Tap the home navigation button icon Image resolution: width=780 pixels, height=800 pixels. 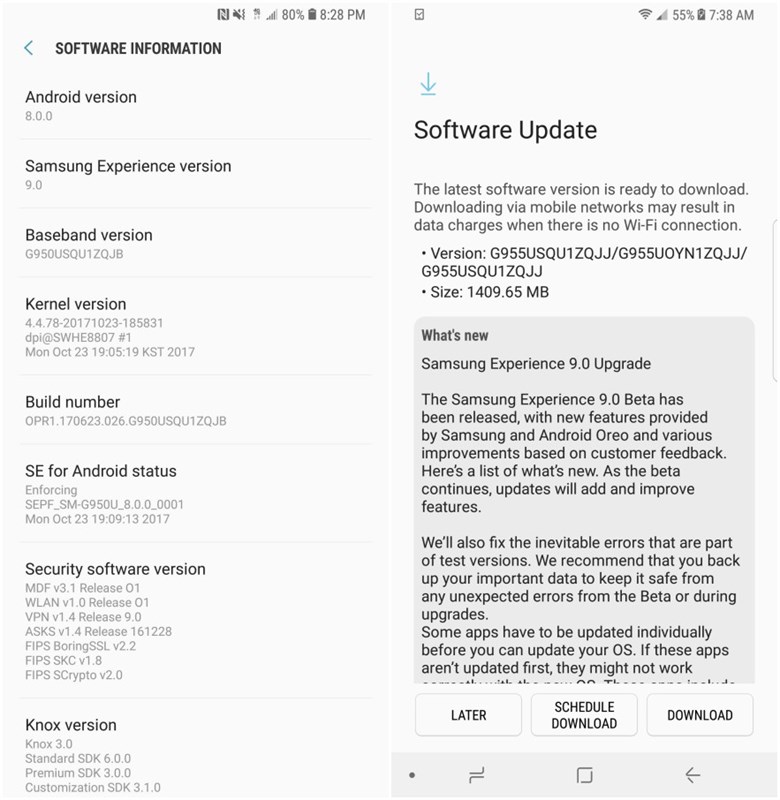pyautogui.click(x=584, y=775)
